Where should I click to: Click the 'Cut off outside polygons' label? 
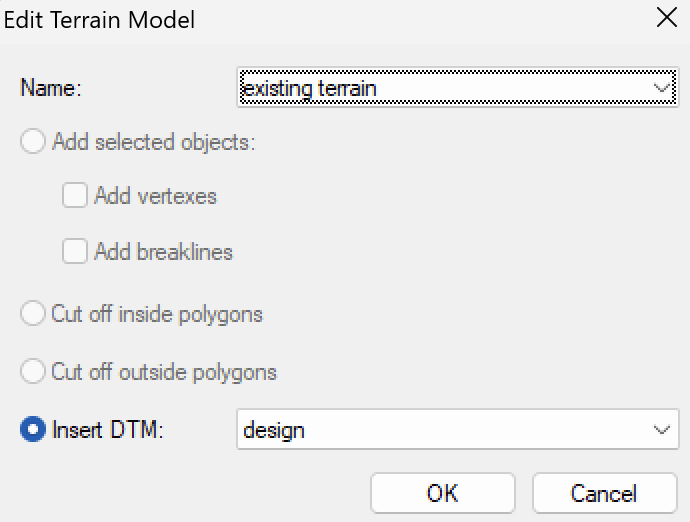(x=164, y=372)
